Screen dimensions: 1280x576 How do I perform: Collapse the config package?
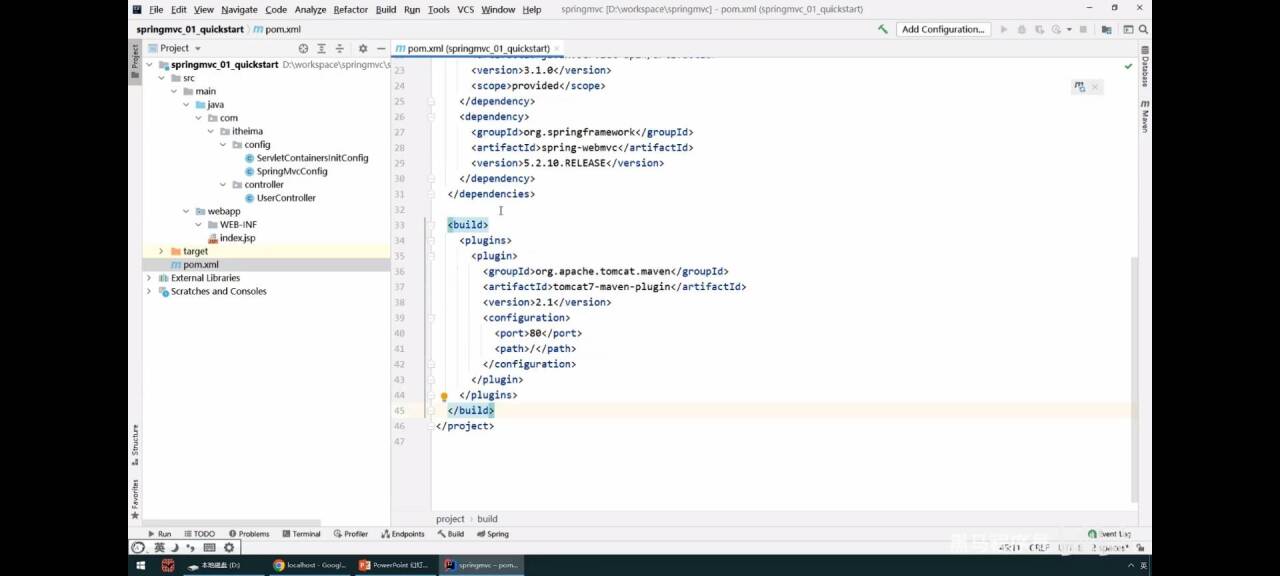click(223, 145)
